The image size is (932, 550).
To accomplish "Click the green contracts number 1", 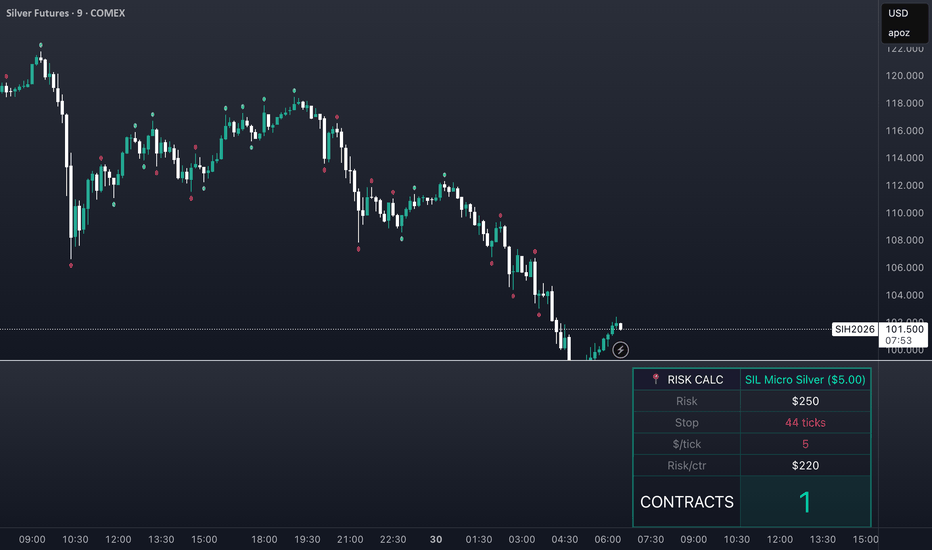I will click(805, 502).
